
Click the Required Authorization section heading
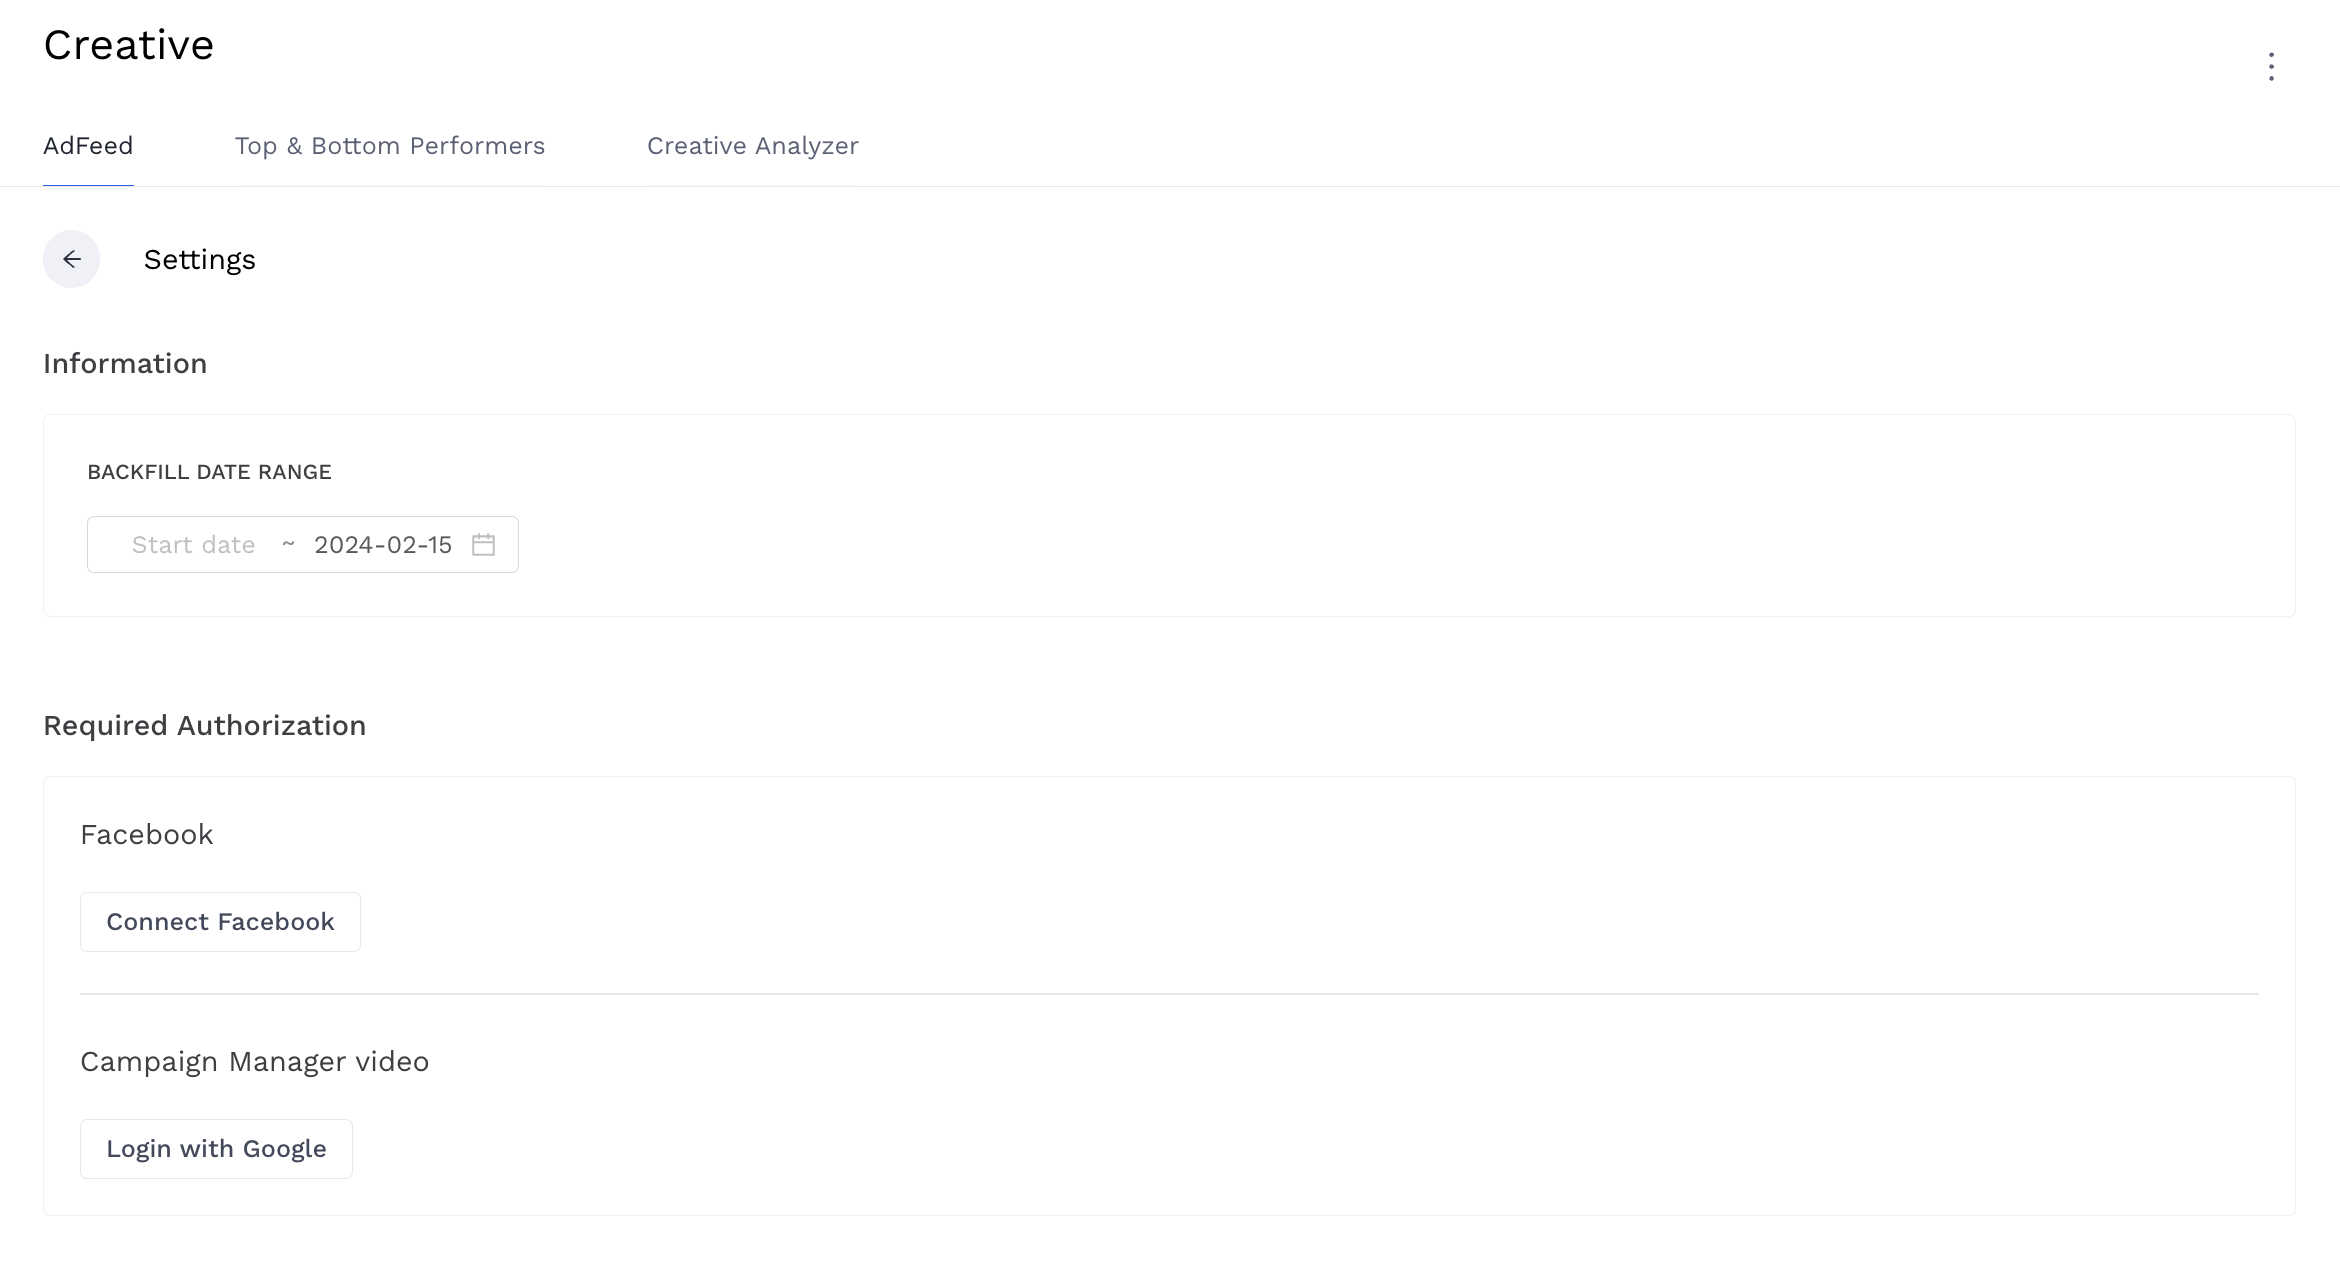[x=204, y=725]
